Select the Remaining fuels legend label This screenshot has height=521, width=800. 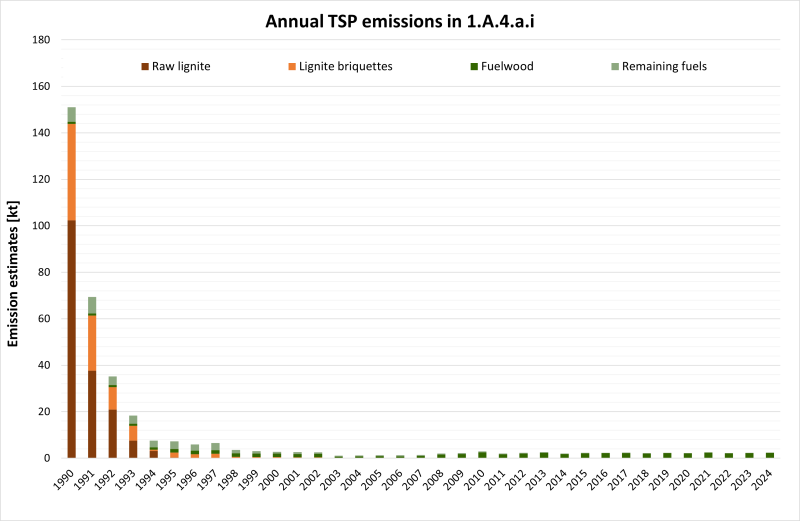[x=666, y=67]
